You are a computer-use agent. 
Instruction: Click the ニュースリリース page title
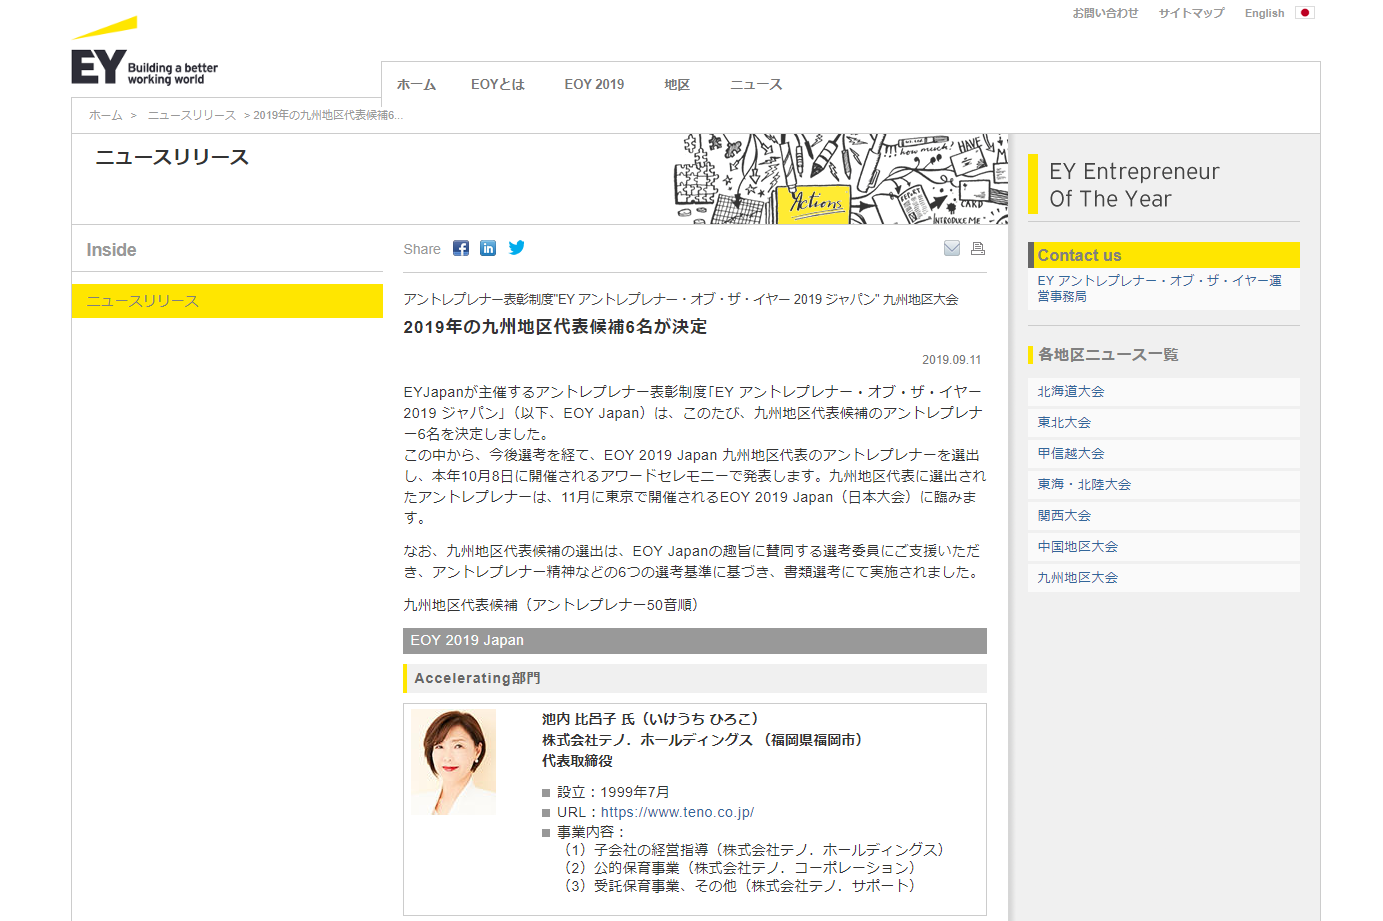[x=172, y=157]
